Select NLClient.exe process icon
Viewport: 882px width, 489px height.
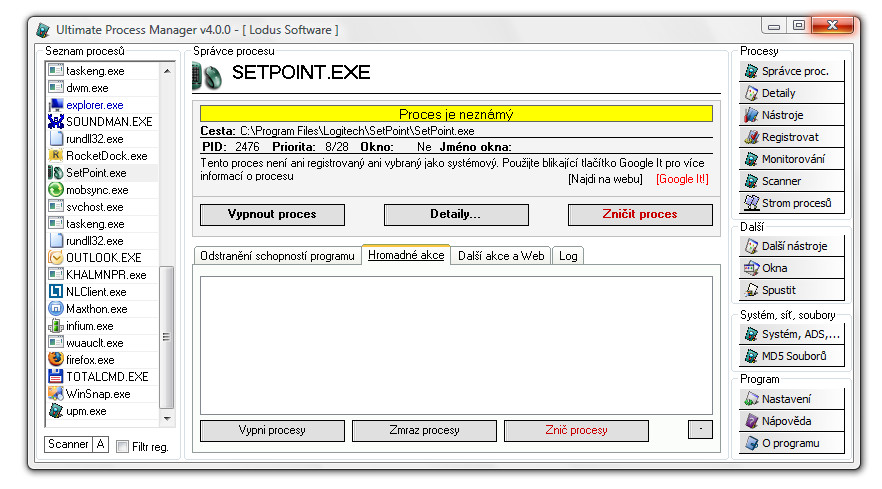click(x=56, y=291)
